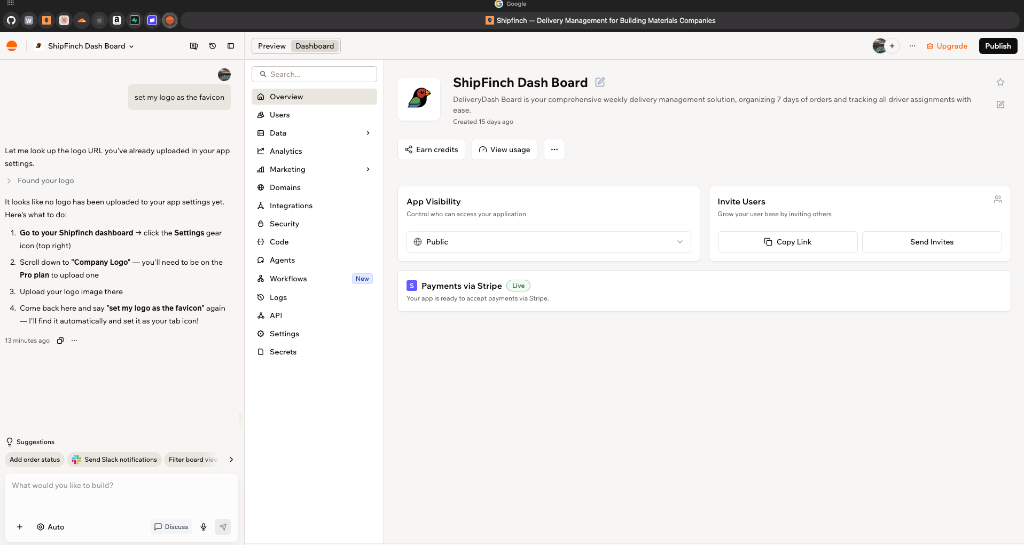Screen dimensions: 1024x545
Task: Open the Amazon bookmark in browser bar
Action: pos(117,20)
